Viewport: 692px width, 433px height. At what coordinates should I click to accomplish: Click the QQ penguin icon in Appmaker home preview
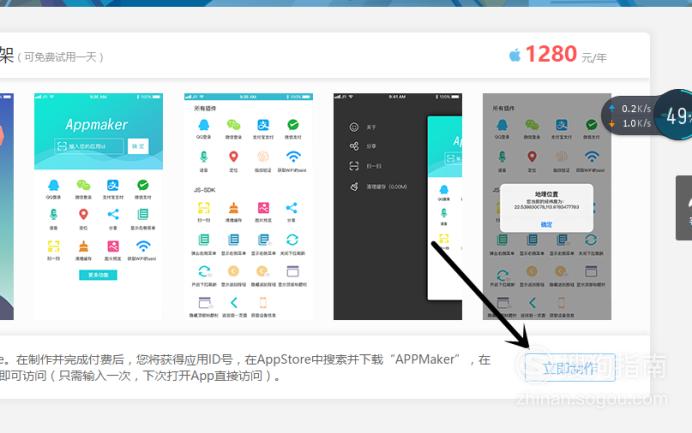pyautogui.click(x=53, y=185)
